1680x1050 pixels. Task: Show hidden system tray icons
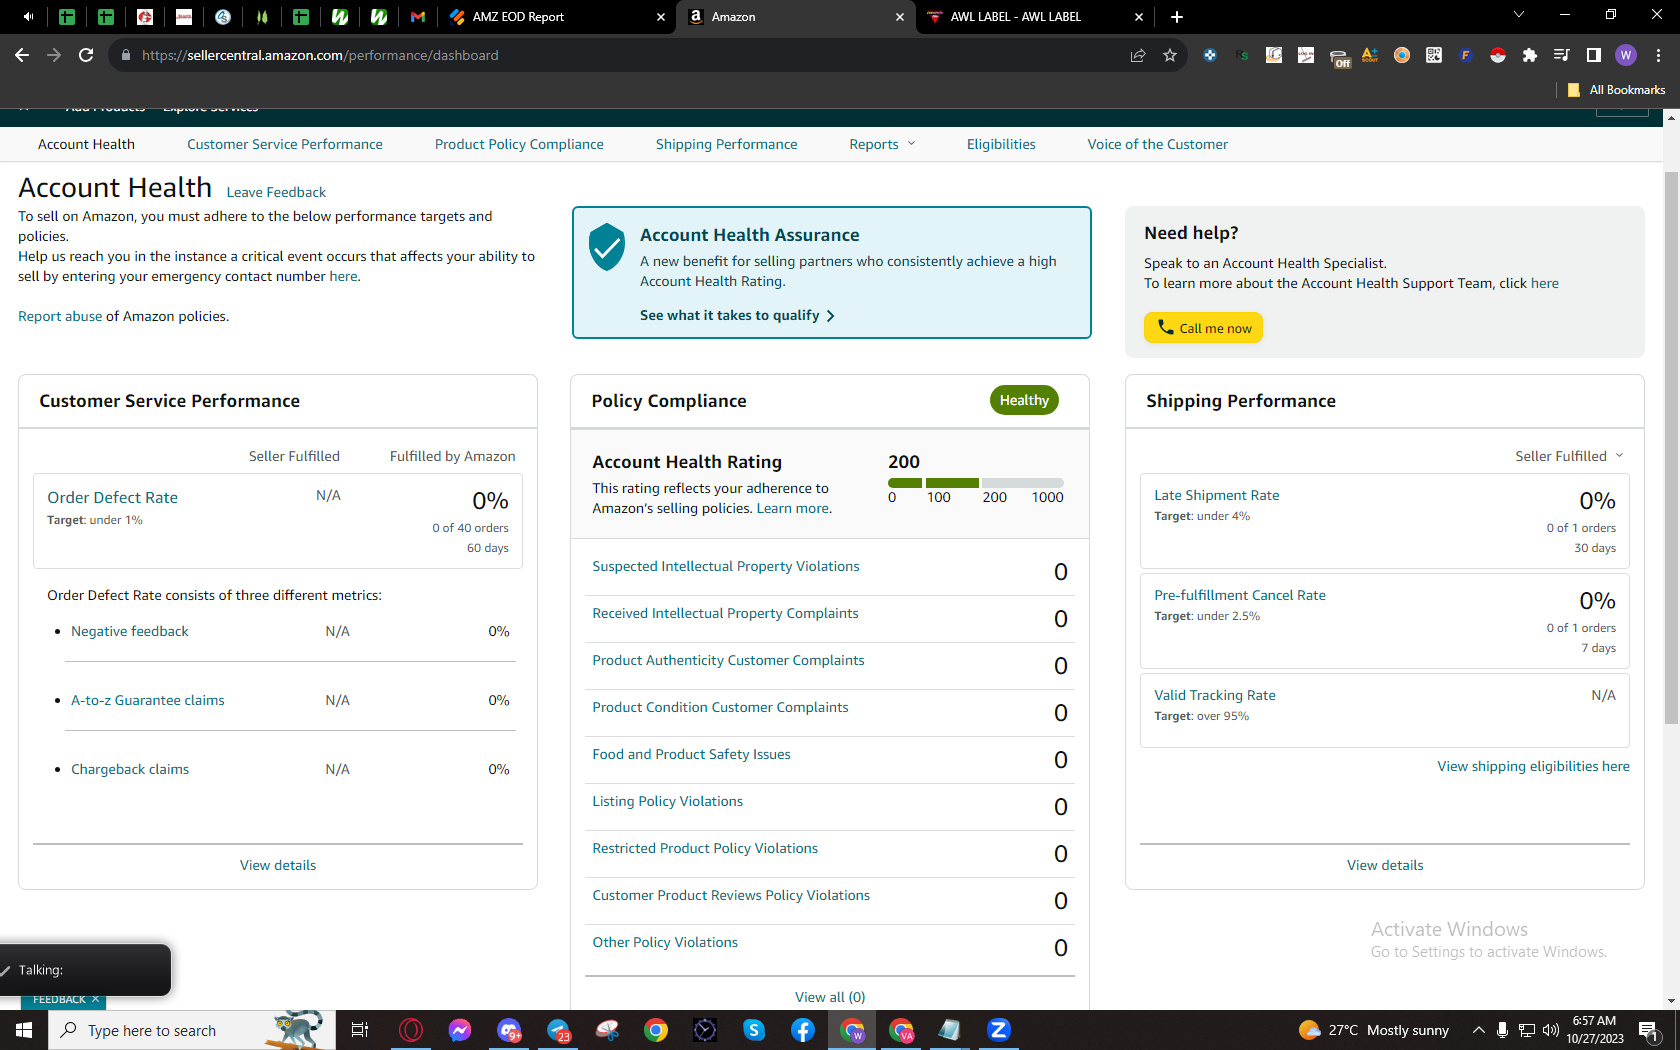(x=1478, y=1030)
